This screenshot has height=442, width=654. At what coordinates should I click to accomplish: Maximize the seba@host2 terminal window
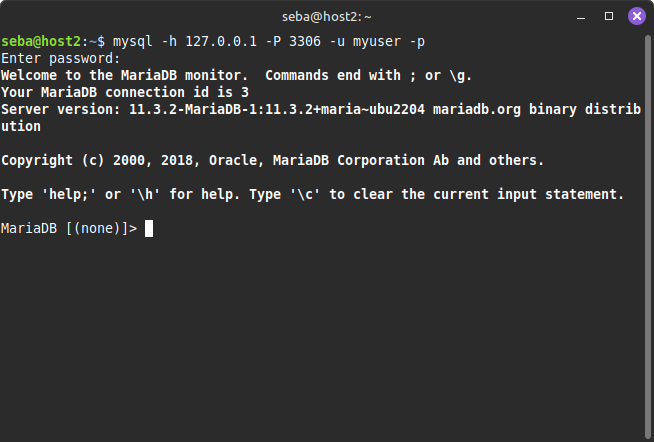pos(609,16)
